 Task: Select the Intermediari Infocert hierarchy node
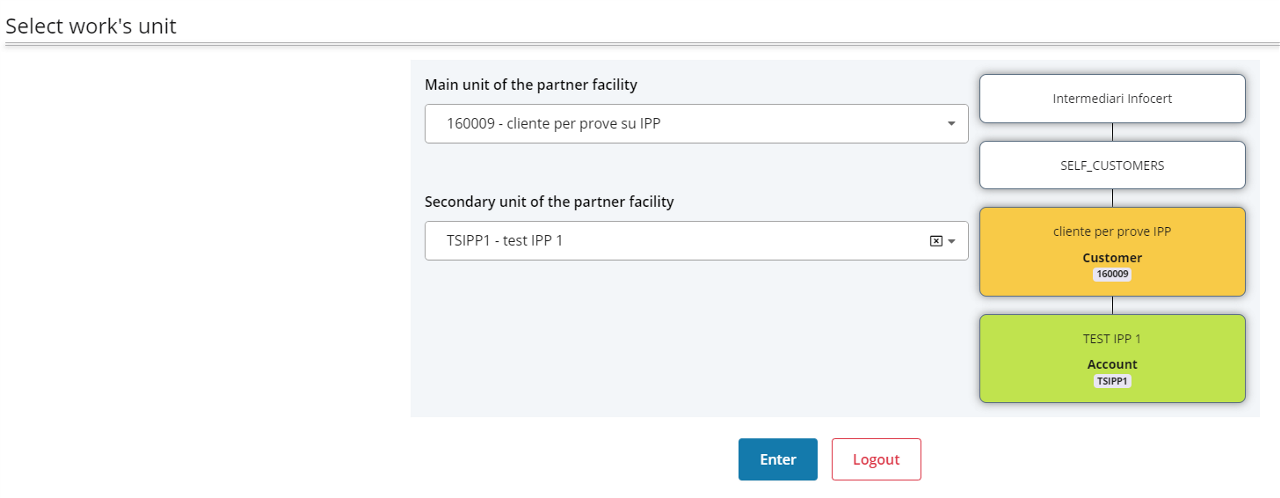(1112, 98)
